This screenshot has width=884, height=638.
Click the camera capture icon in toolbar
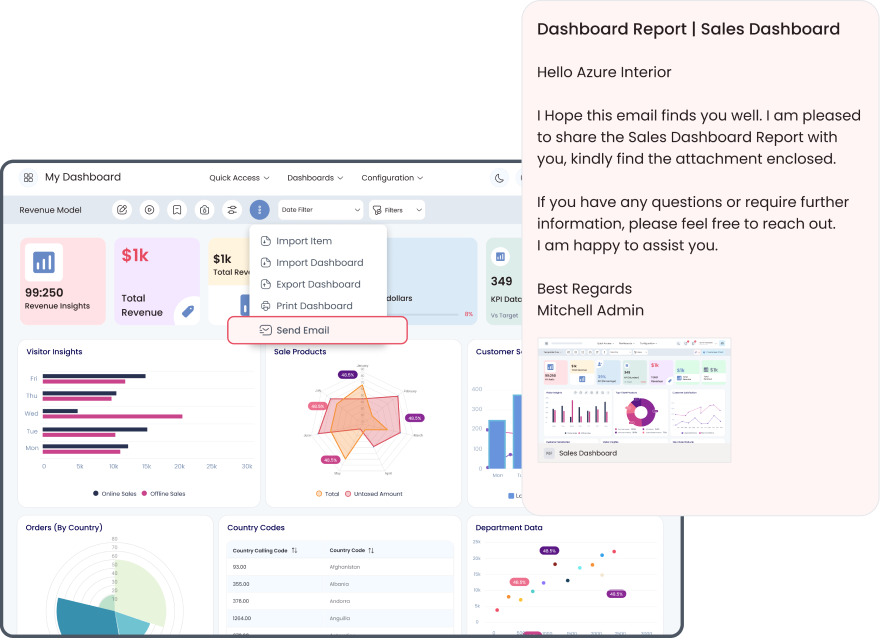(204, 210)
